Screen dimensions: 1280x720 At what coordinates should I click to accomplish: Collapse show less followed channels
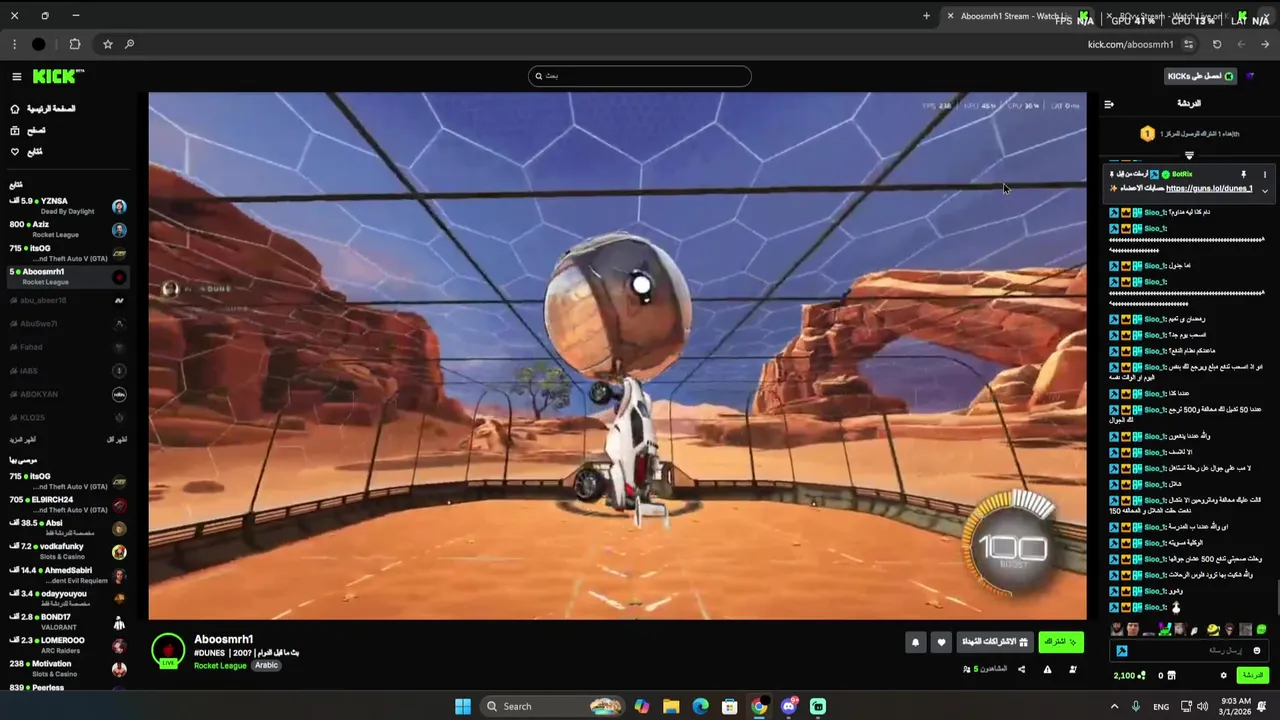(117, 440)
